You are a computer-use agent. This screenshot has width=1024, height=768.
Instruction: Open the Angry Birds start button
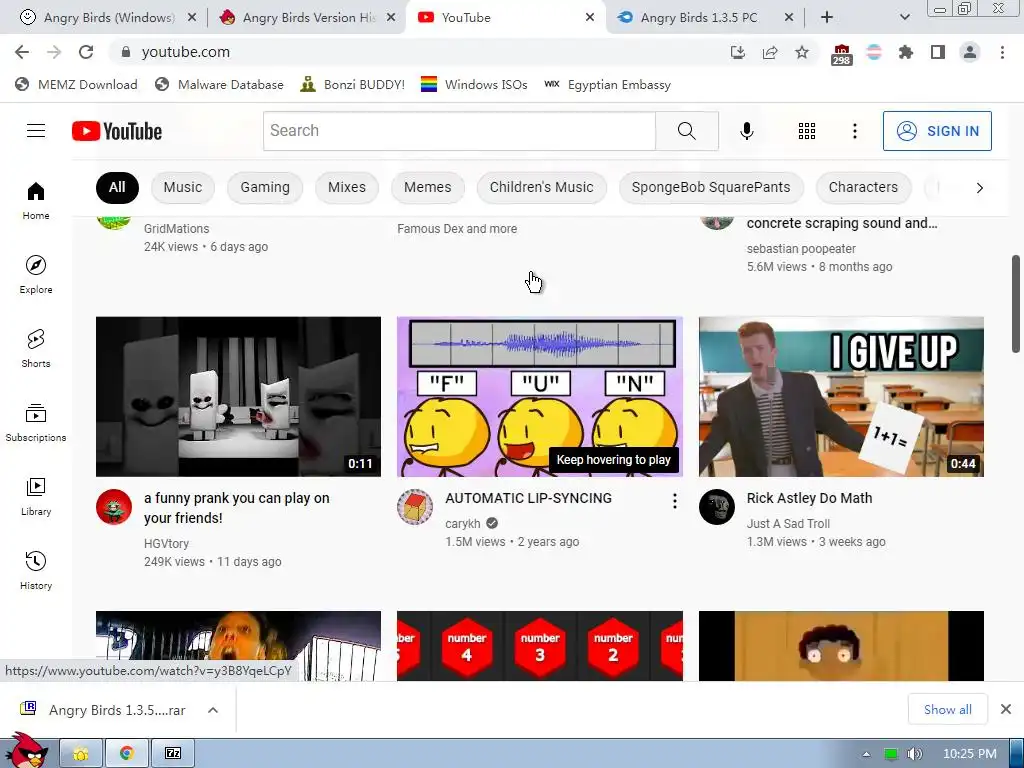click(26, 750)
